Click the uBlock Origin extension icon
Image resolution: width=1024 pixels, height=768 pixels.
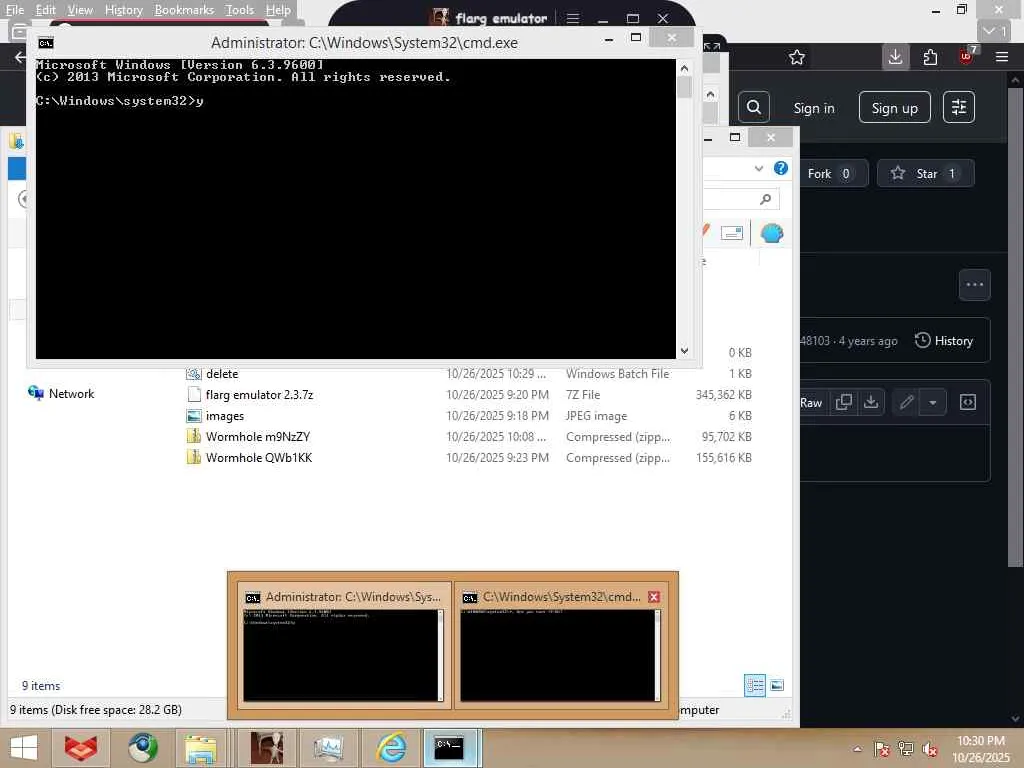[x=967, y=56]
